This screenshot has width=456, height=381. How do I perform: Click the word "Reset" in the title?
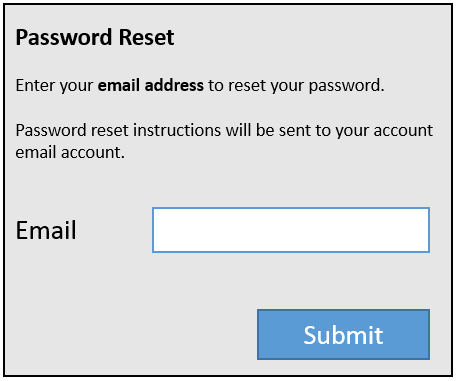(x=146, y=37)
